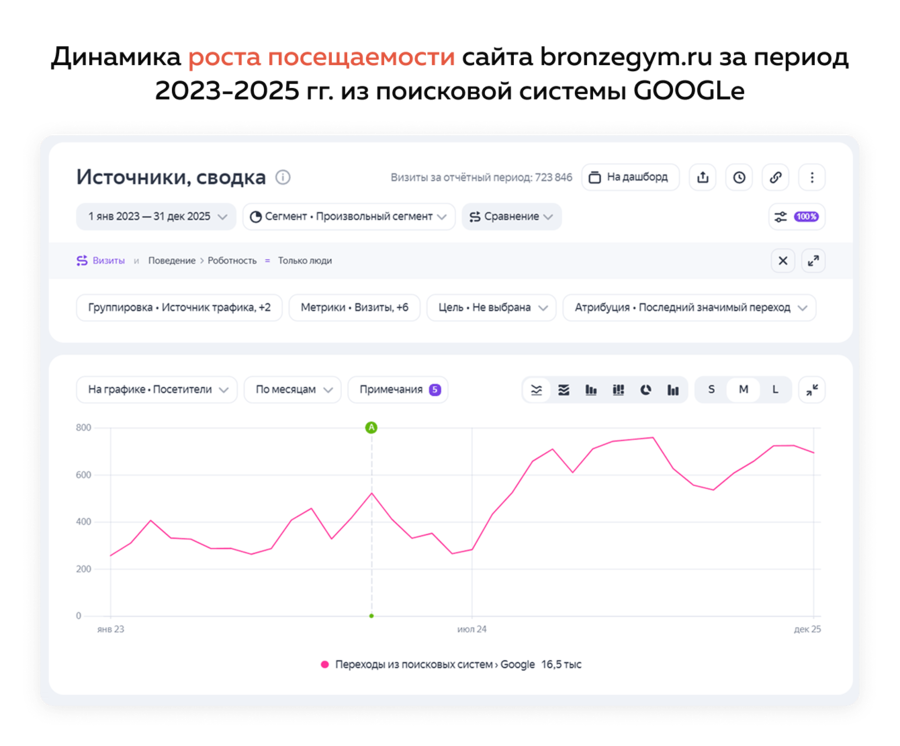
Task: Add report via На дашборд button
Action: [630, 177]
